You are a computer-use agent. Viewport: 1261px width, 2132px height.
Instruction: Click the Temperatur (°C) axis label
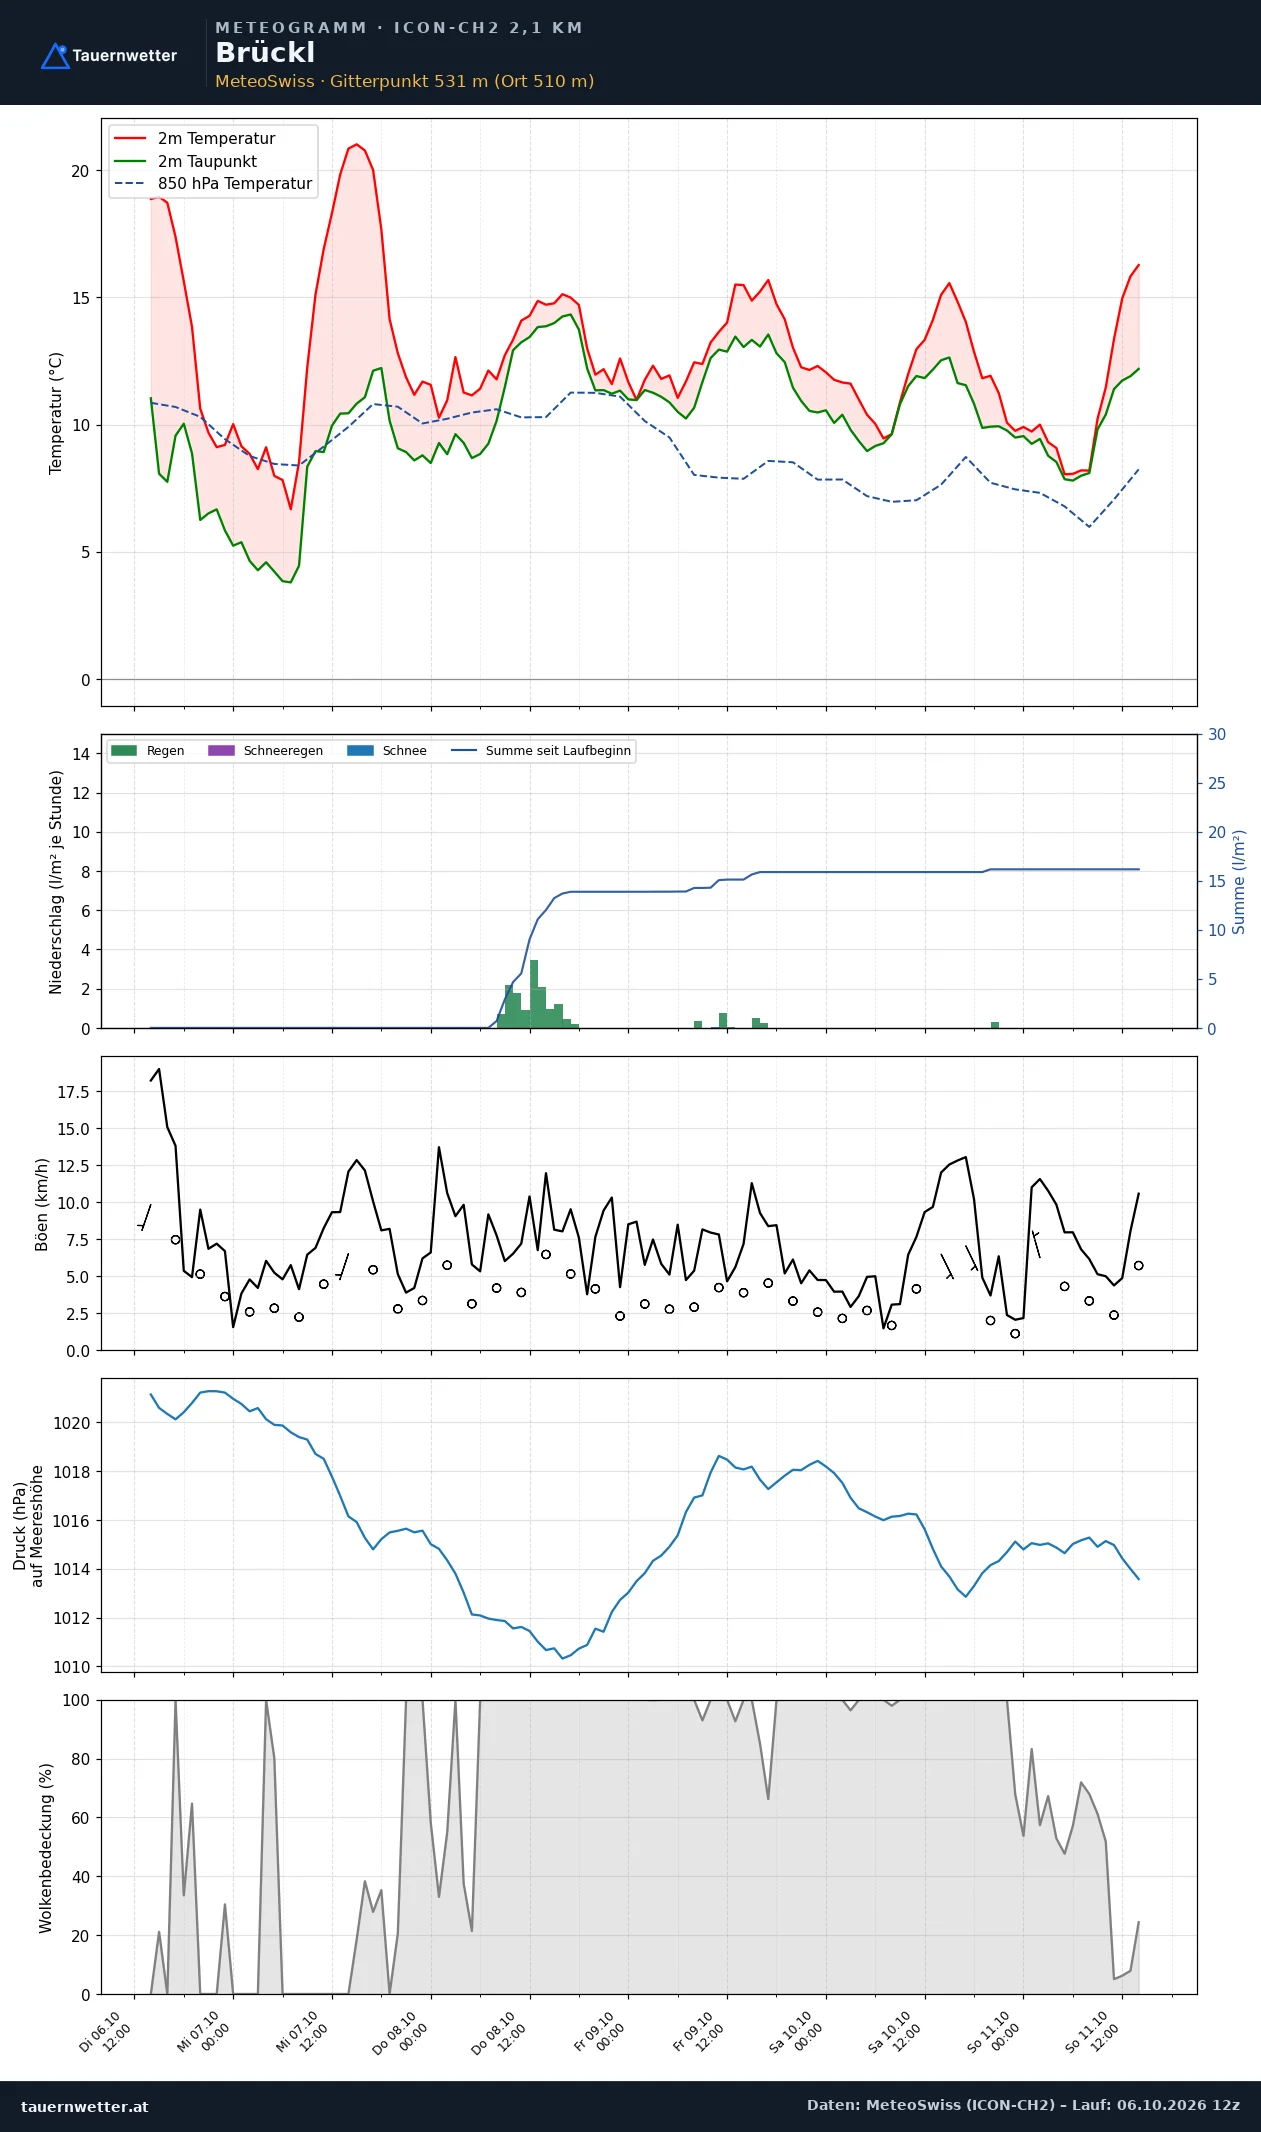56,413
